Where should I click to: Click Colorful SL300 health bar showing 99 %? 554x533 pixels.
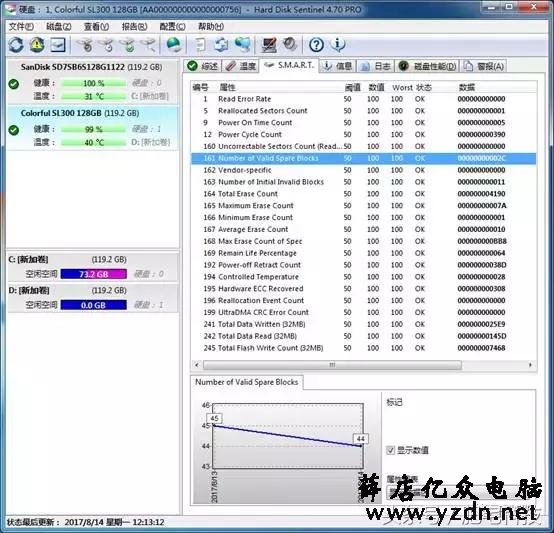tap(93, 130)
